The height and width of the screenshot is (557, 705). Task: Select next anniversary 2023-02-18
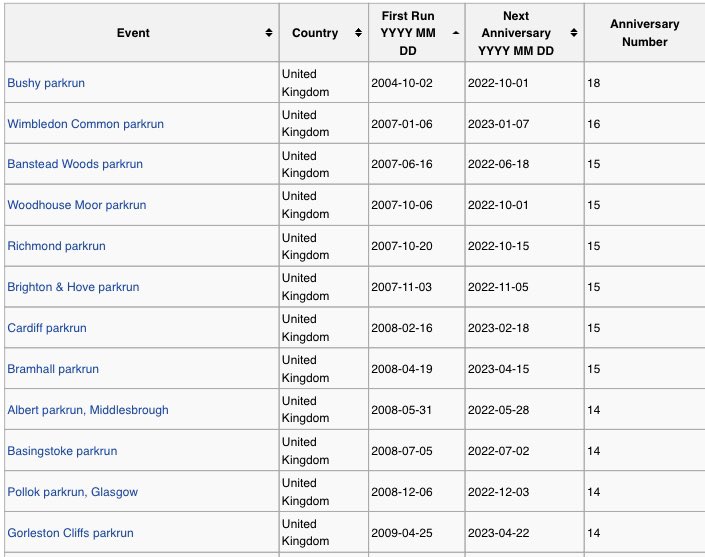[498, 328]
